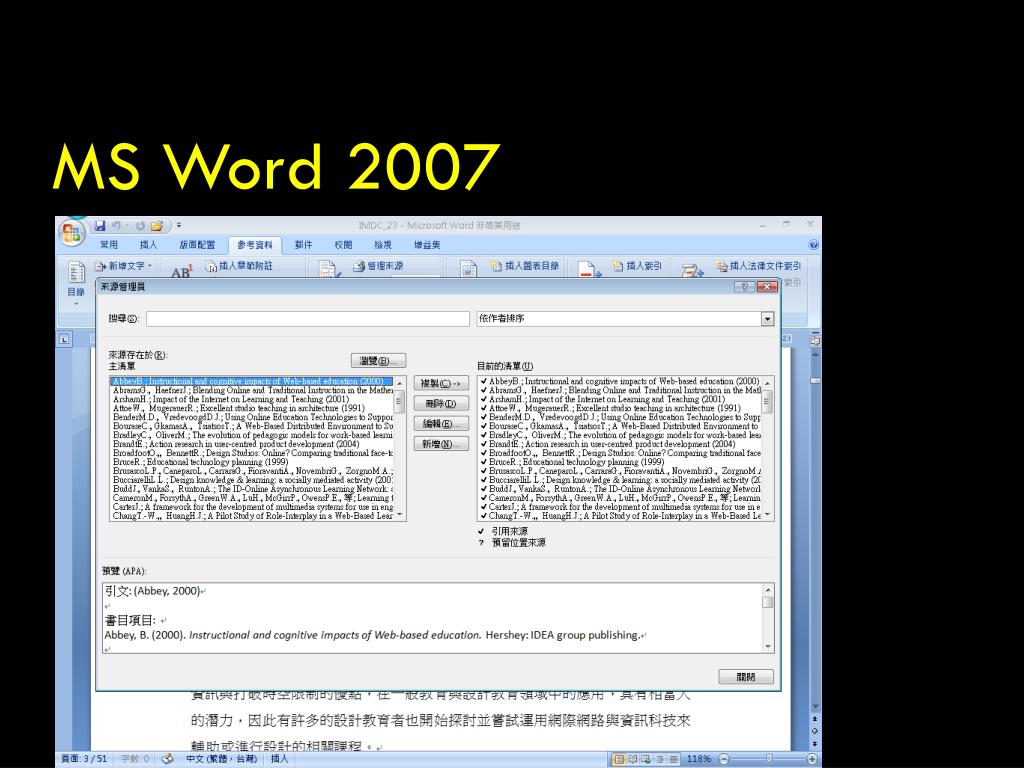Screen dimensions: 1024x768
Task: Open the 版面配置 ribbon tab
Action: pyautogui.click(x=197, y=245)
